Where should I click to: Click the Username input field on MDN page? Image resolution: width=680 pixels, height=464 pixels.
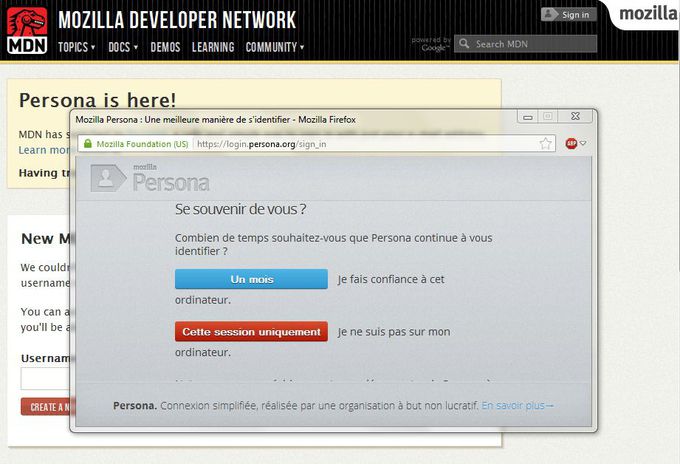tap(45, 379)
